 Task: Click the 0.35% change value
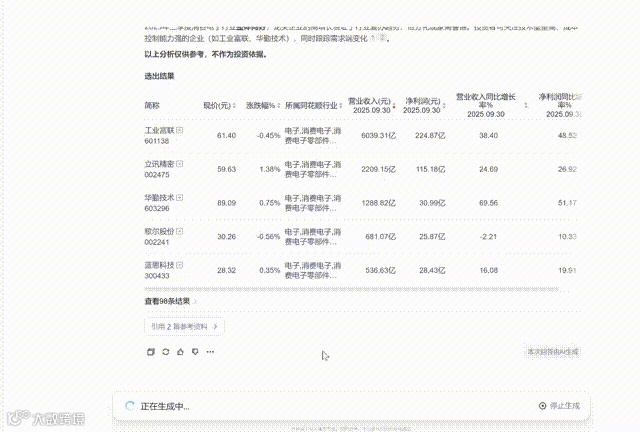coord(270,270)
